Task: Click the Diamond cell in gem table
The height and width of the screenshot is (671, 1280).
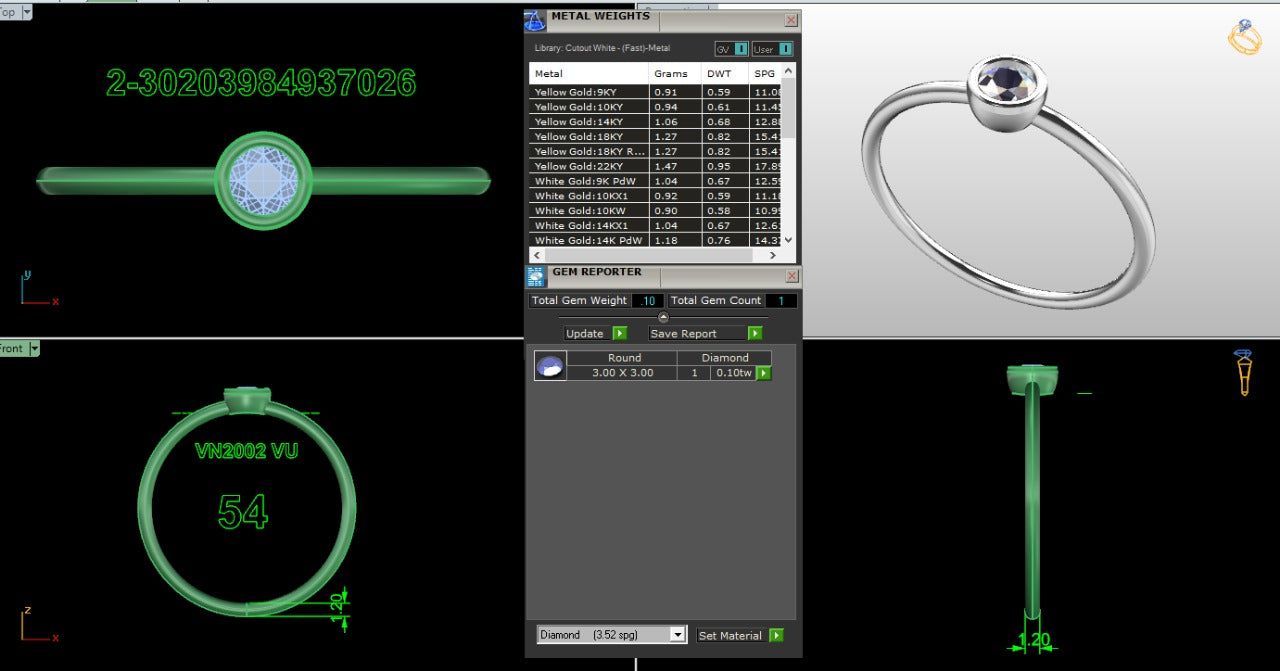Action: (725, 357)
